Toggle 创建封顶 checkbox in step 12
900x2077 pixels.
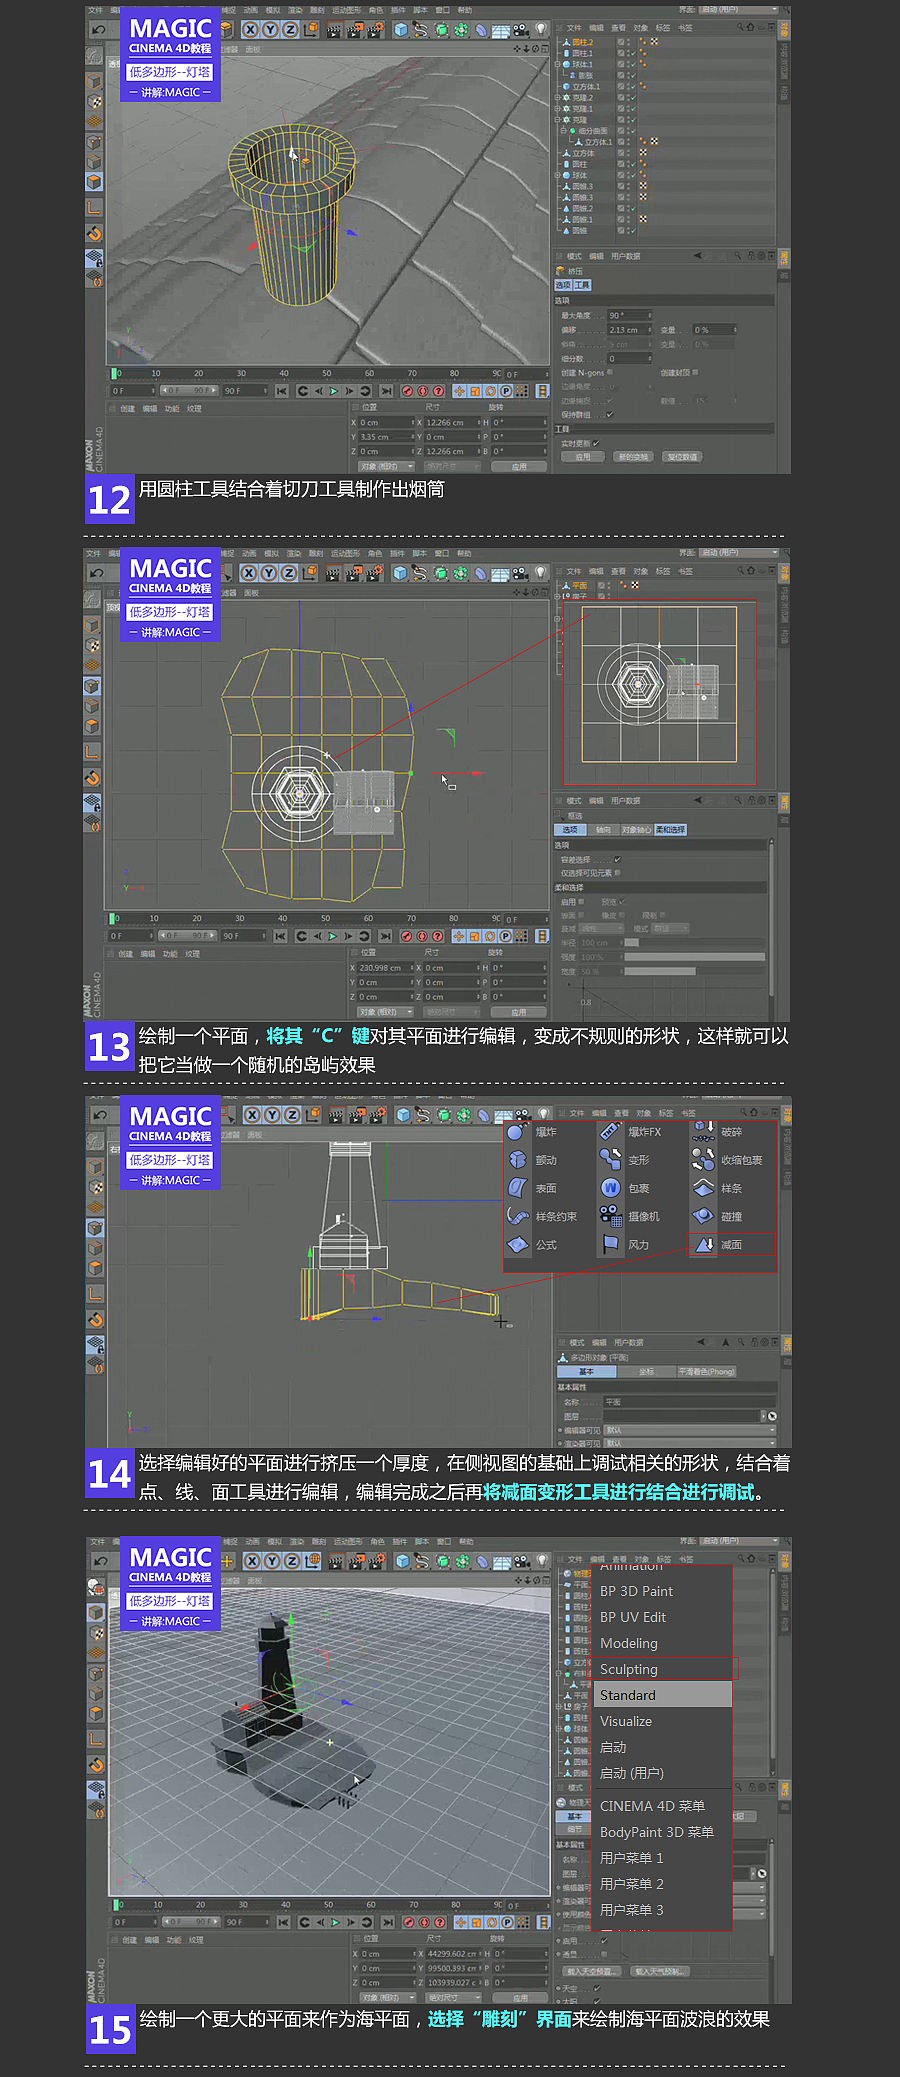pyautogui.click(x=695, y=372)
